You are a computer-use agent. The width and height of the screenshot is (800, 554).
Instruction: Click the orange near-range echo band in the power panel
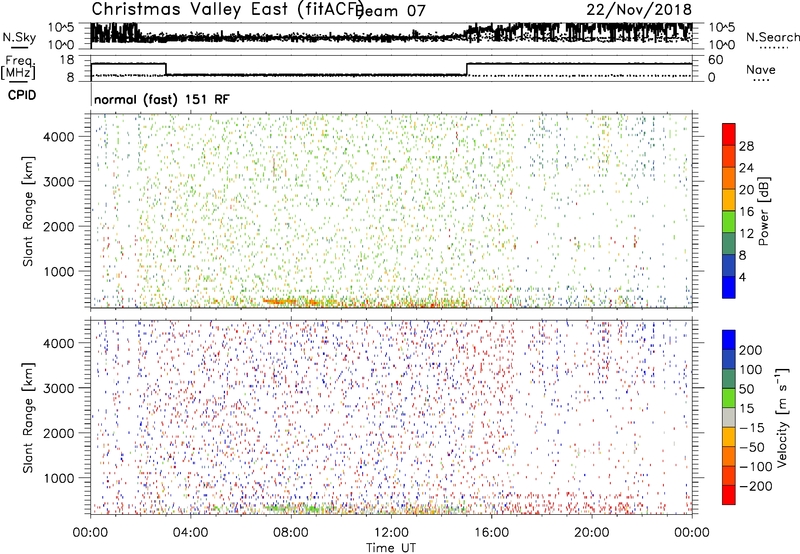pyautogui.click(x=280, y=301)
